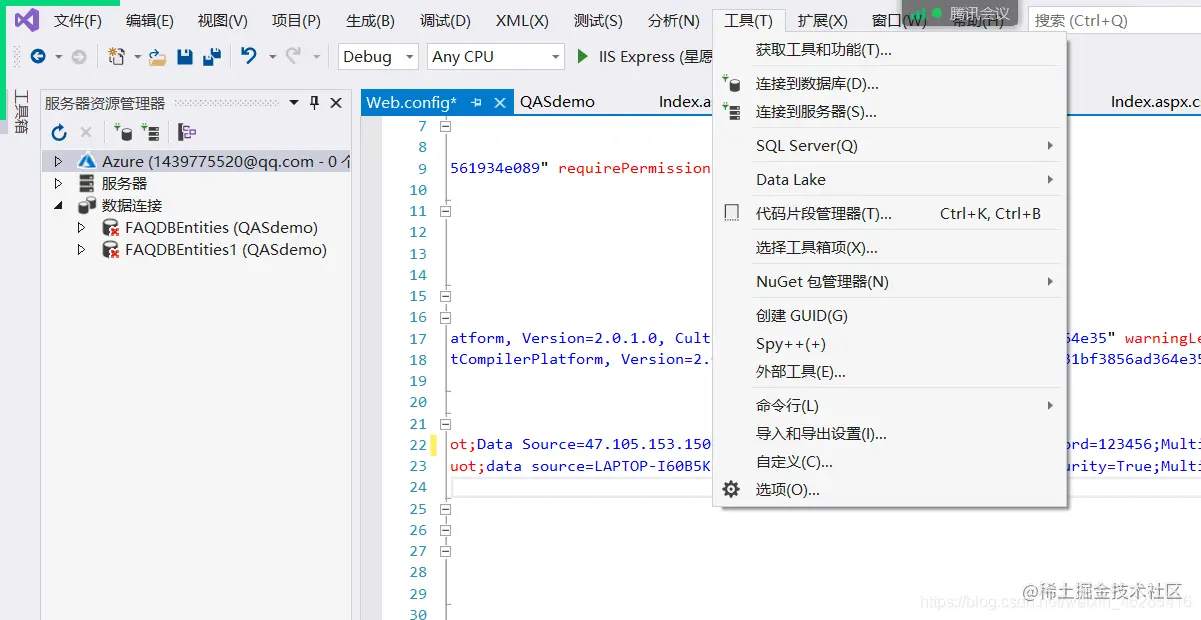Close the Server Explorer panel
The image size is (1201, 620).
[x=336, y=102]
